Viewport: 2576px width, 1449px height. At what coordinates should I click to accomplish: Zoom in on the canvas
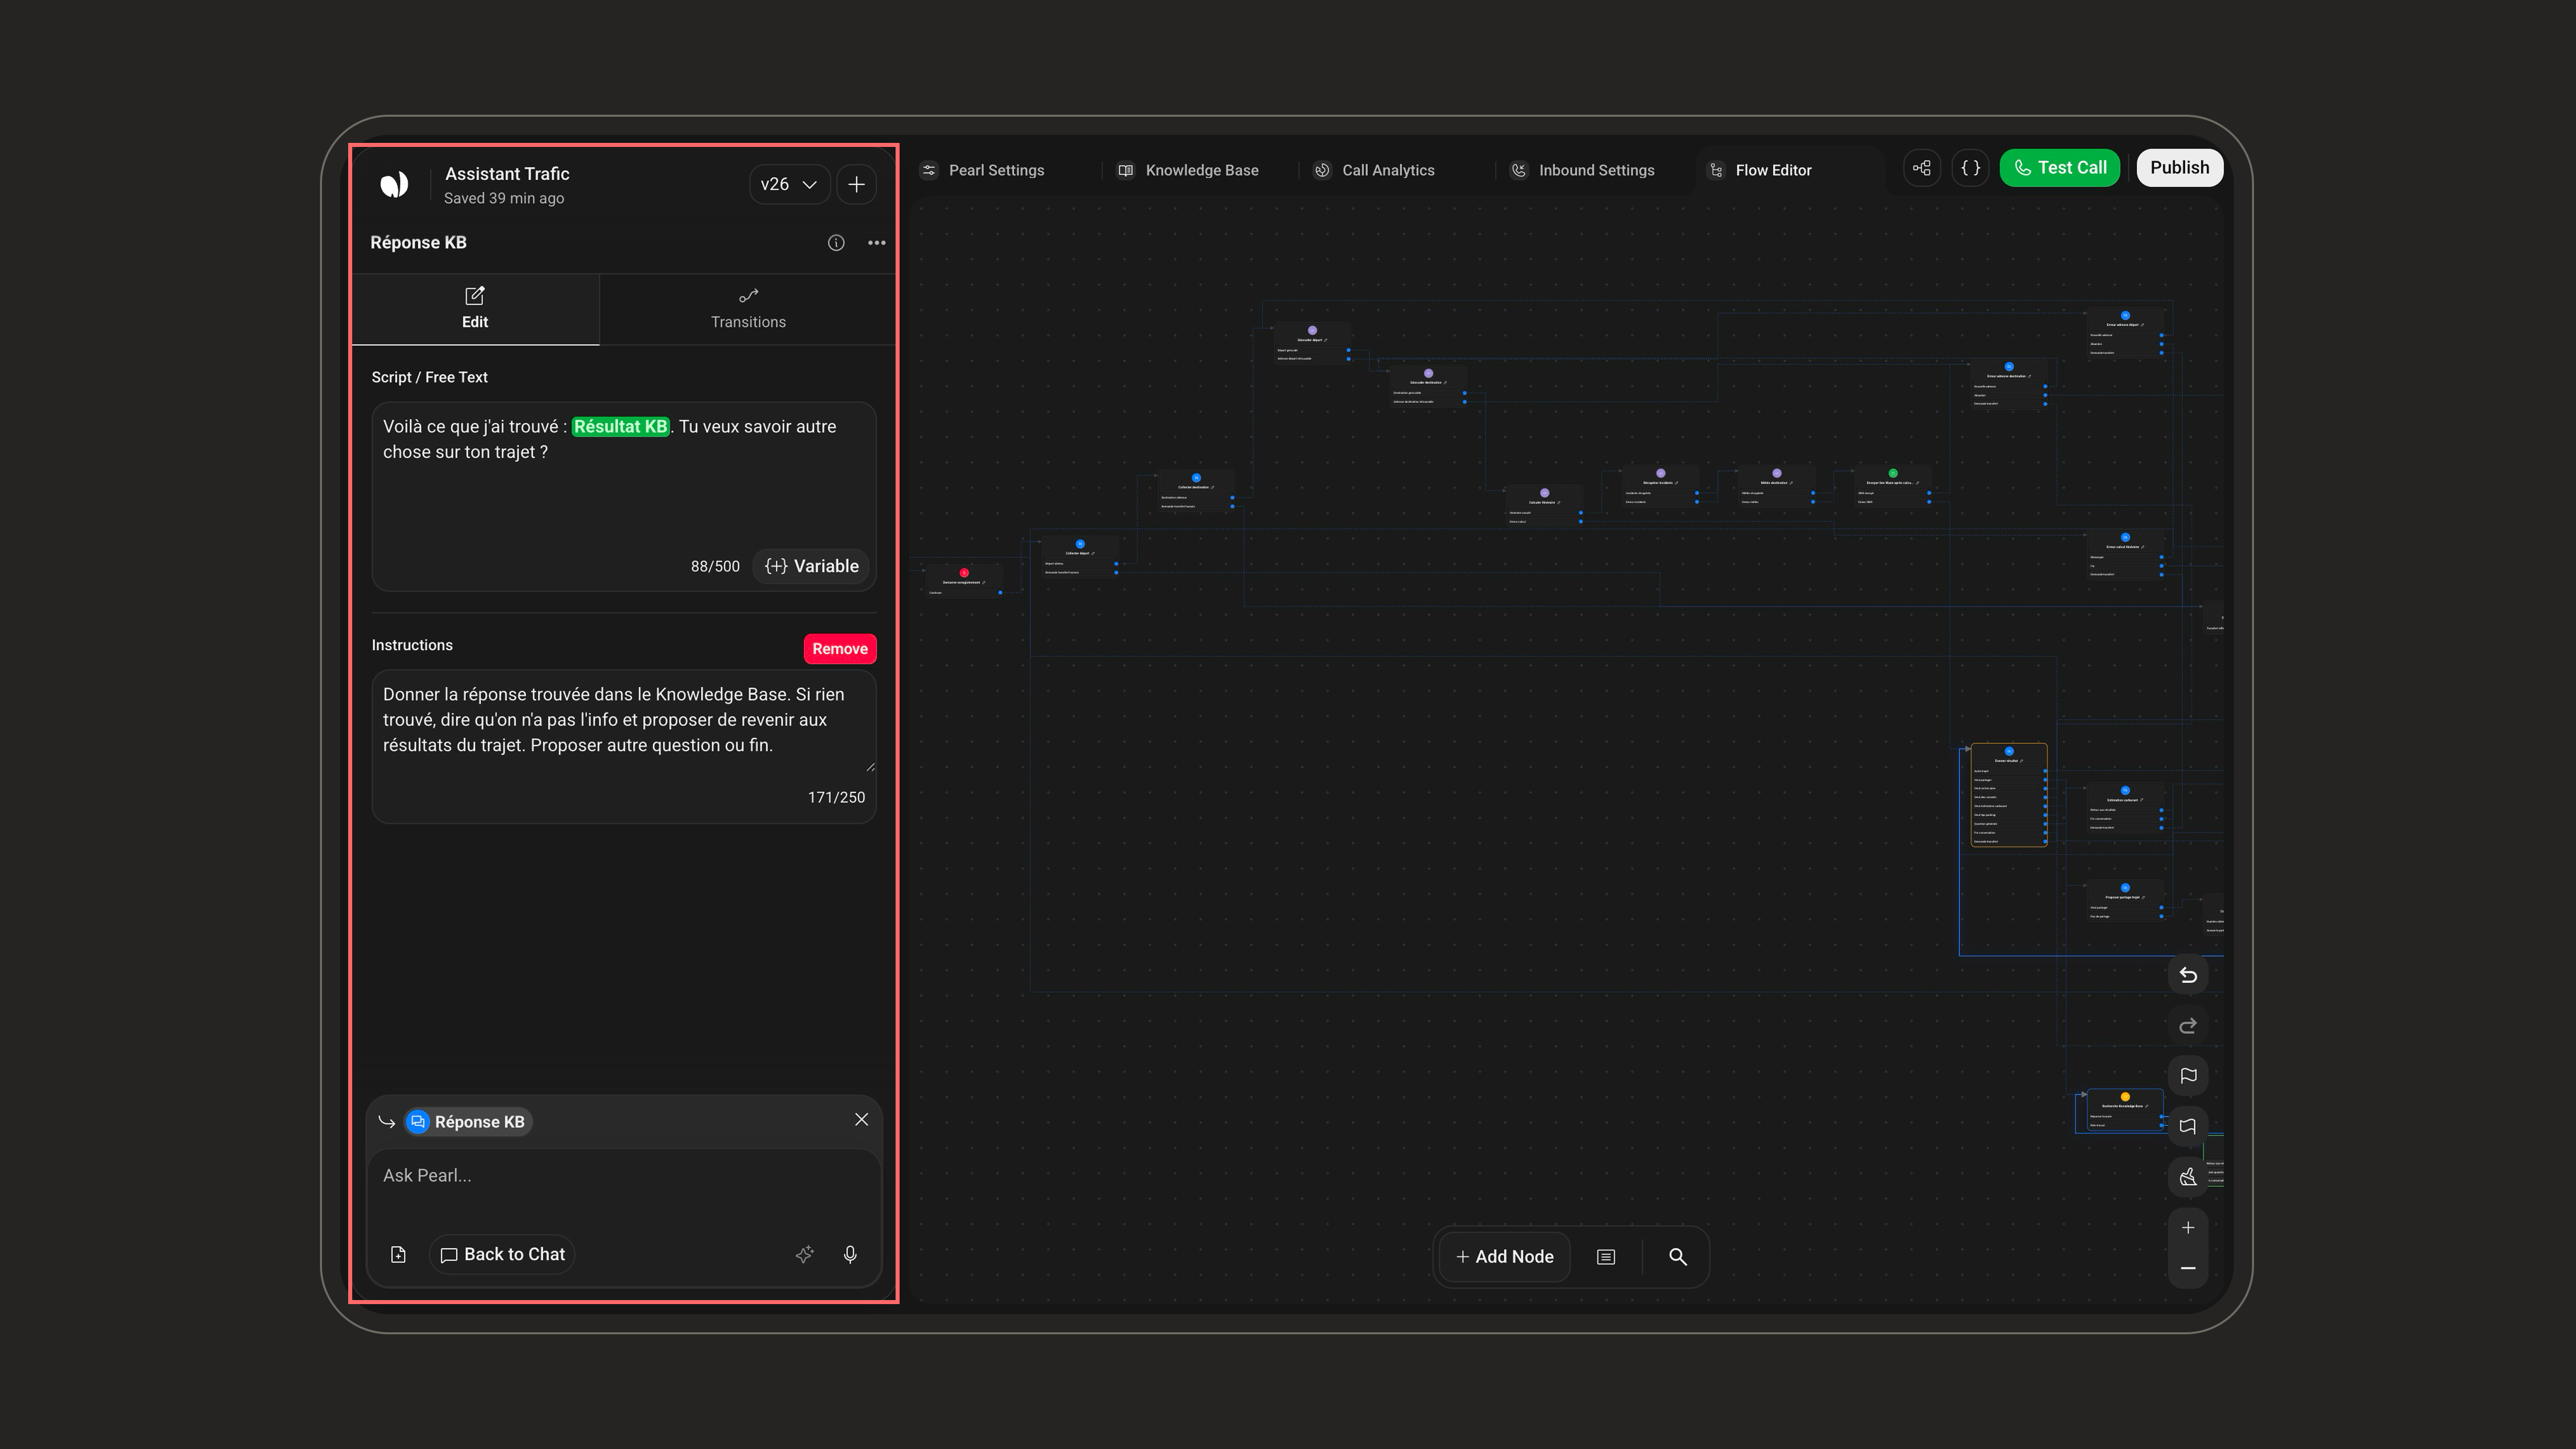[x=2188, y=1228]
